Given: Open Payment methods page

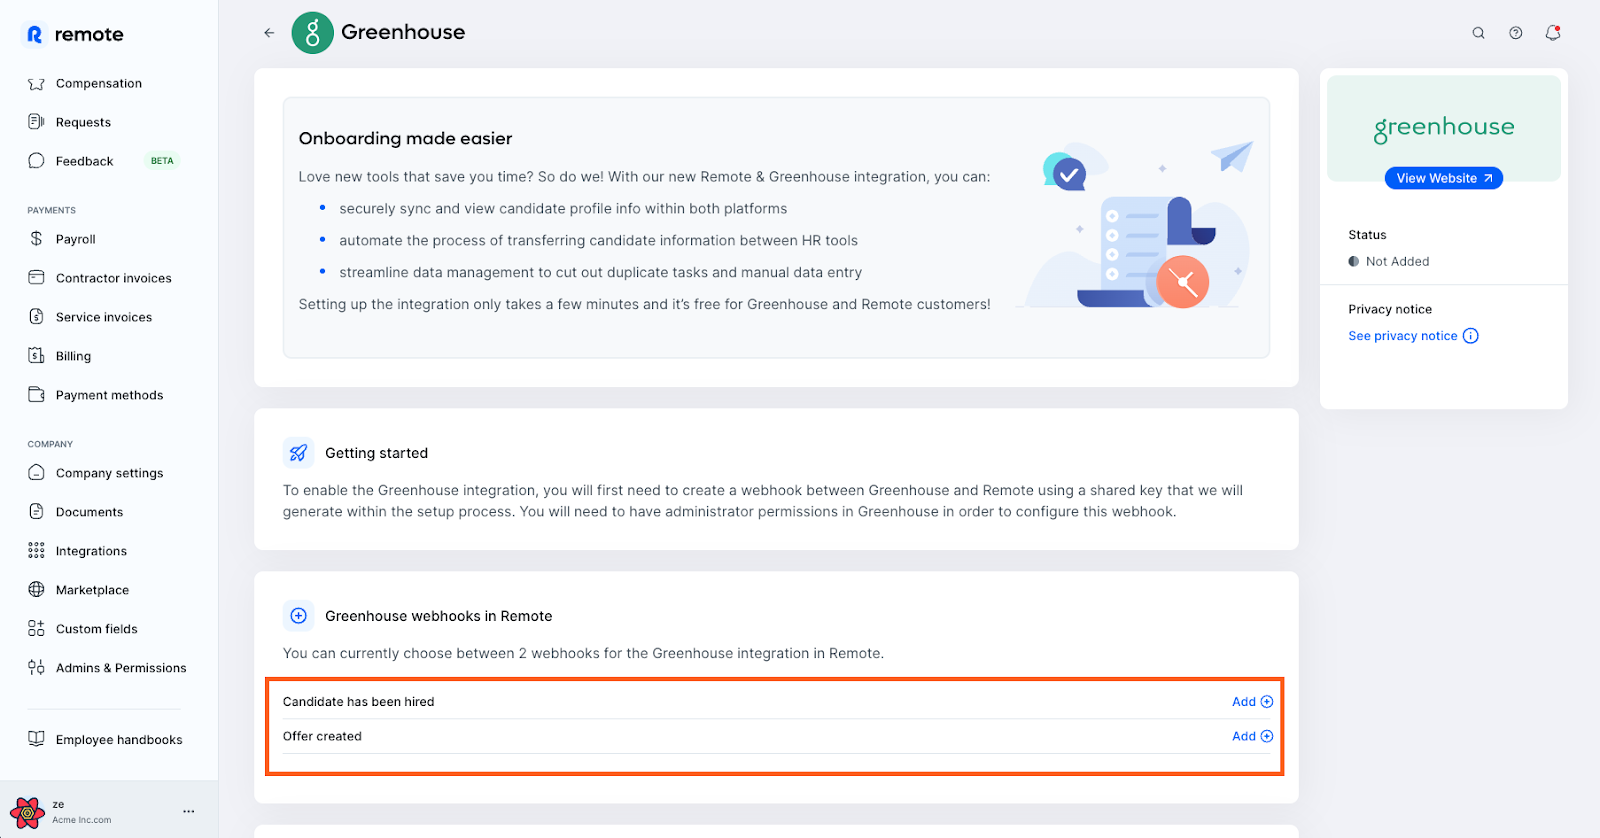Looking at the screenshot, I should pyautogui.click(x=110, y=395).
